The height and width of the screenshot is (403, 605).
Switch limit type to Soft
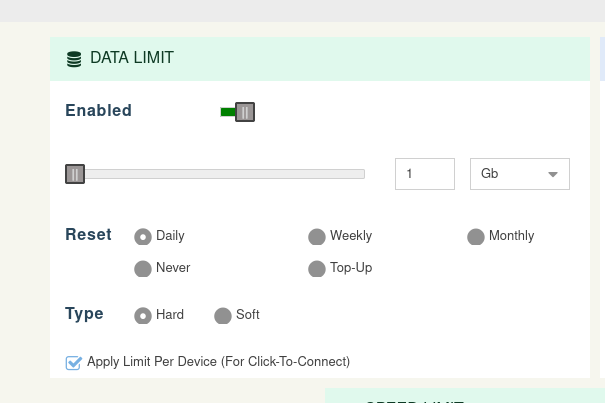(x=223, y=316)
